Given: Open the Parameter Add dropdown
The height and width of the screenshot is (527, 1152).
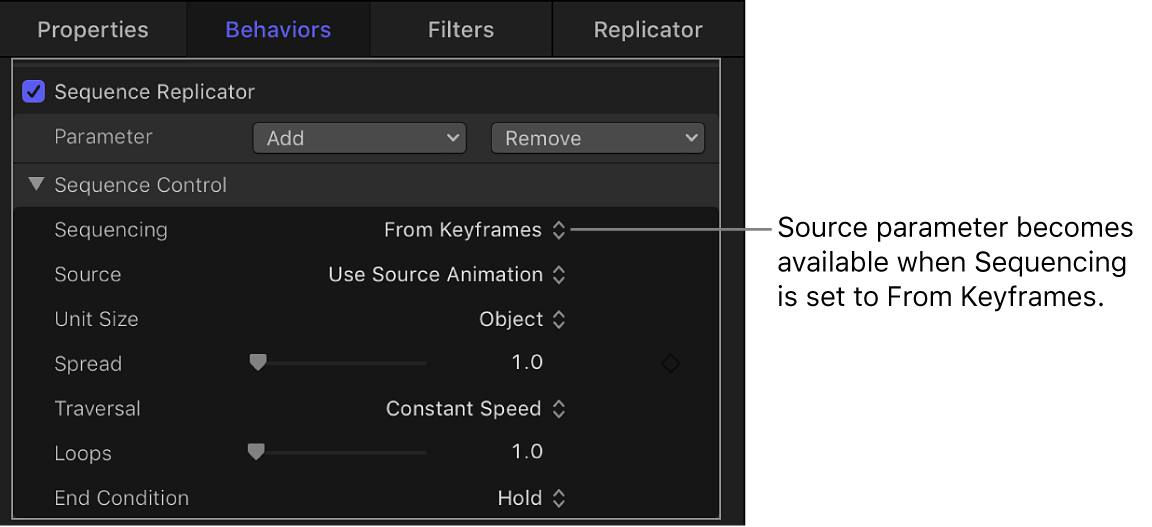Looking at the screenshot, I should click(x=359, y=138).
